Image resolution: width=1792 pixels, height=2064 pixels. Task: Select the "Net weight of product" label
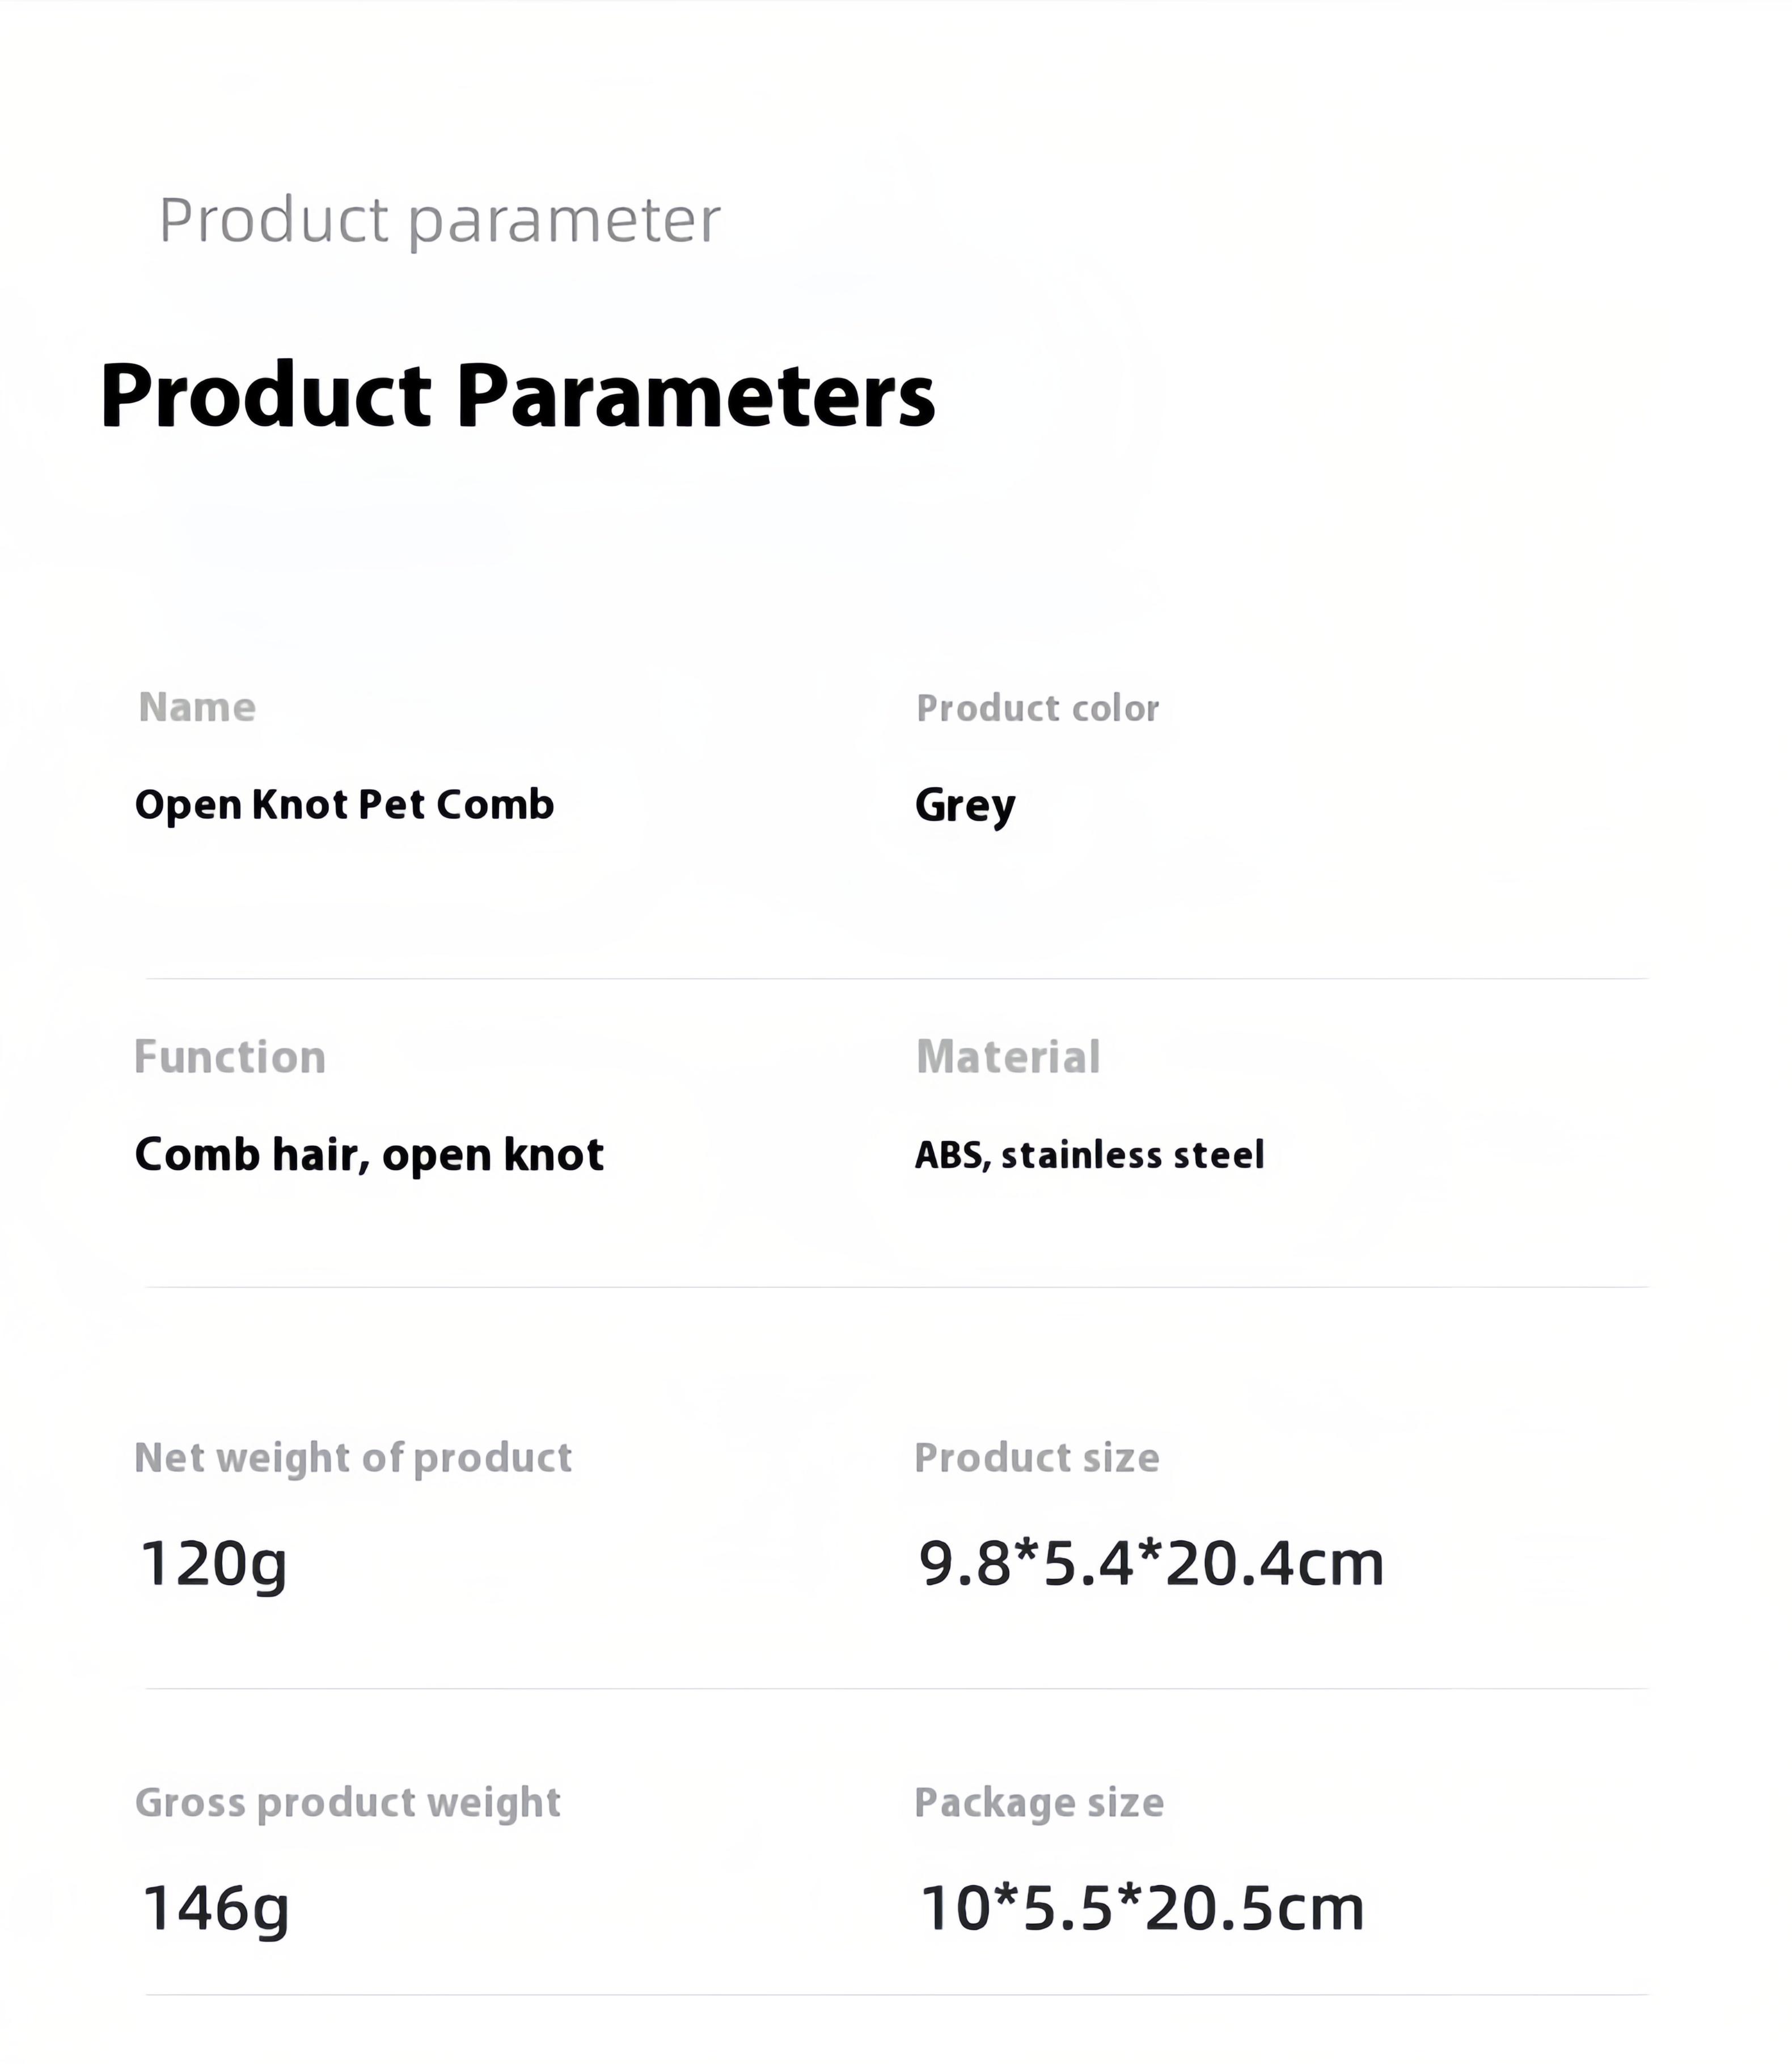353,1458
